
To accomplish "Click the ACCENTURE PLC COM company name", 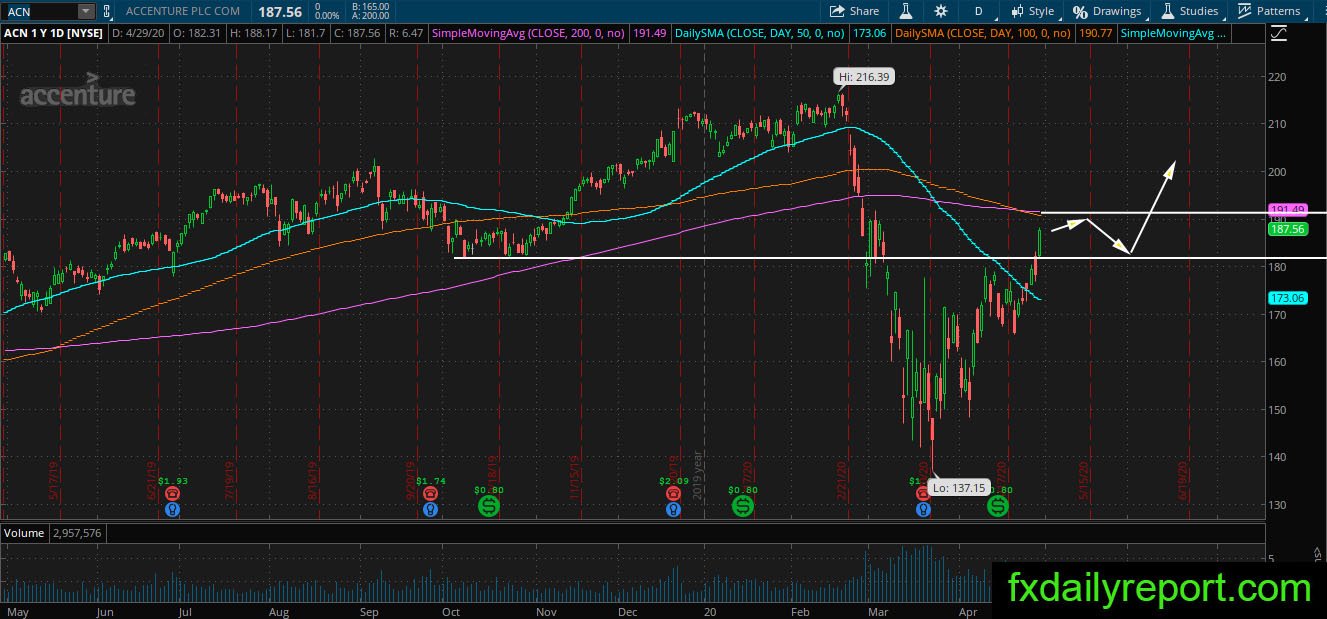I will click(x=183, y=11).
